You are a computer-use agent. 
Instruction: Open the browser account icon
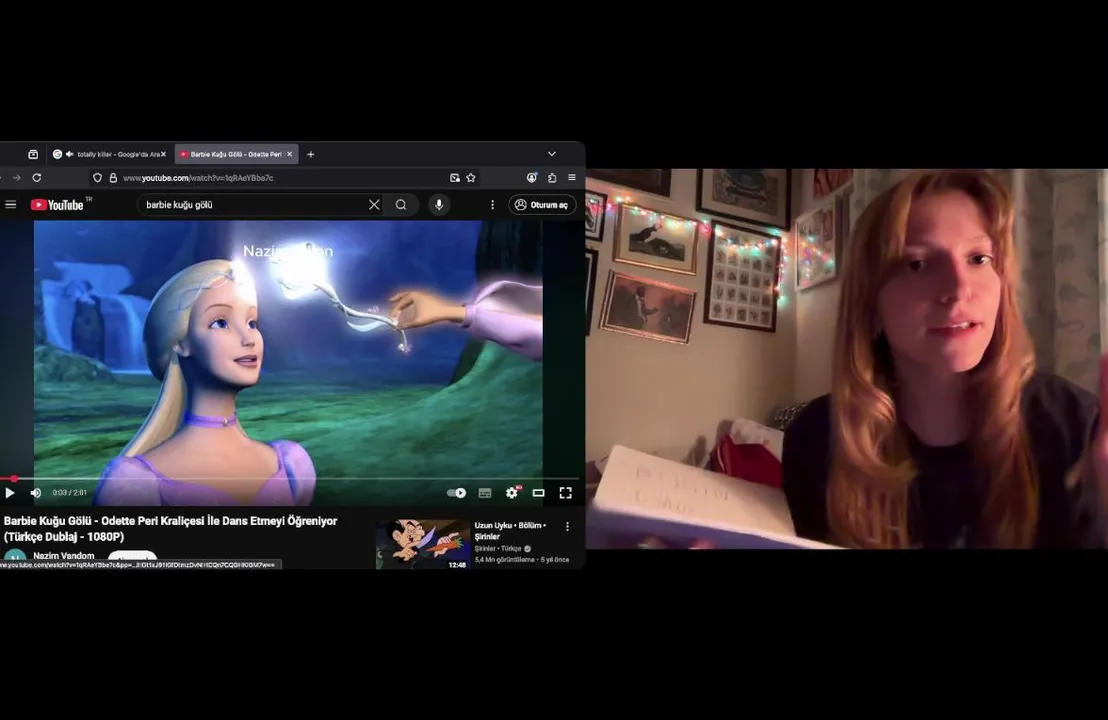click(x=531, y=178)
